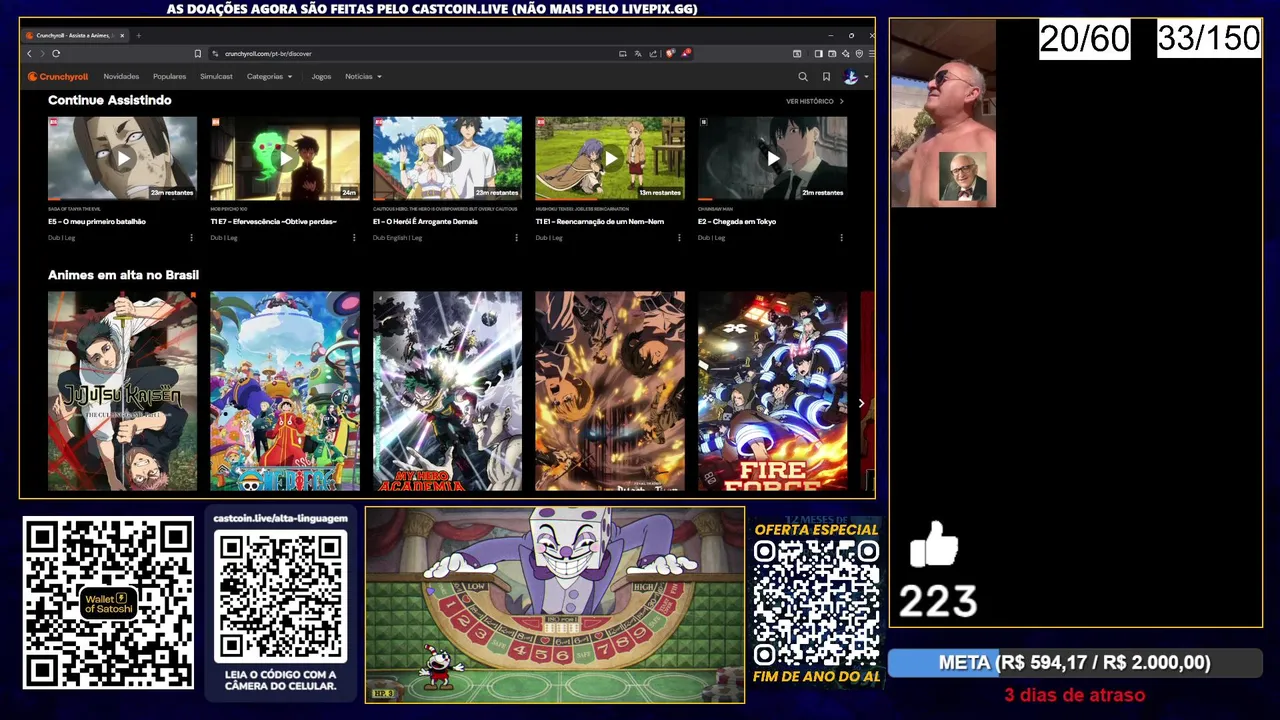Open the Jujutsu Kaisen poster
This screenshot has height=720, width=1280.
pyautogui.click(x=122, y=391)
